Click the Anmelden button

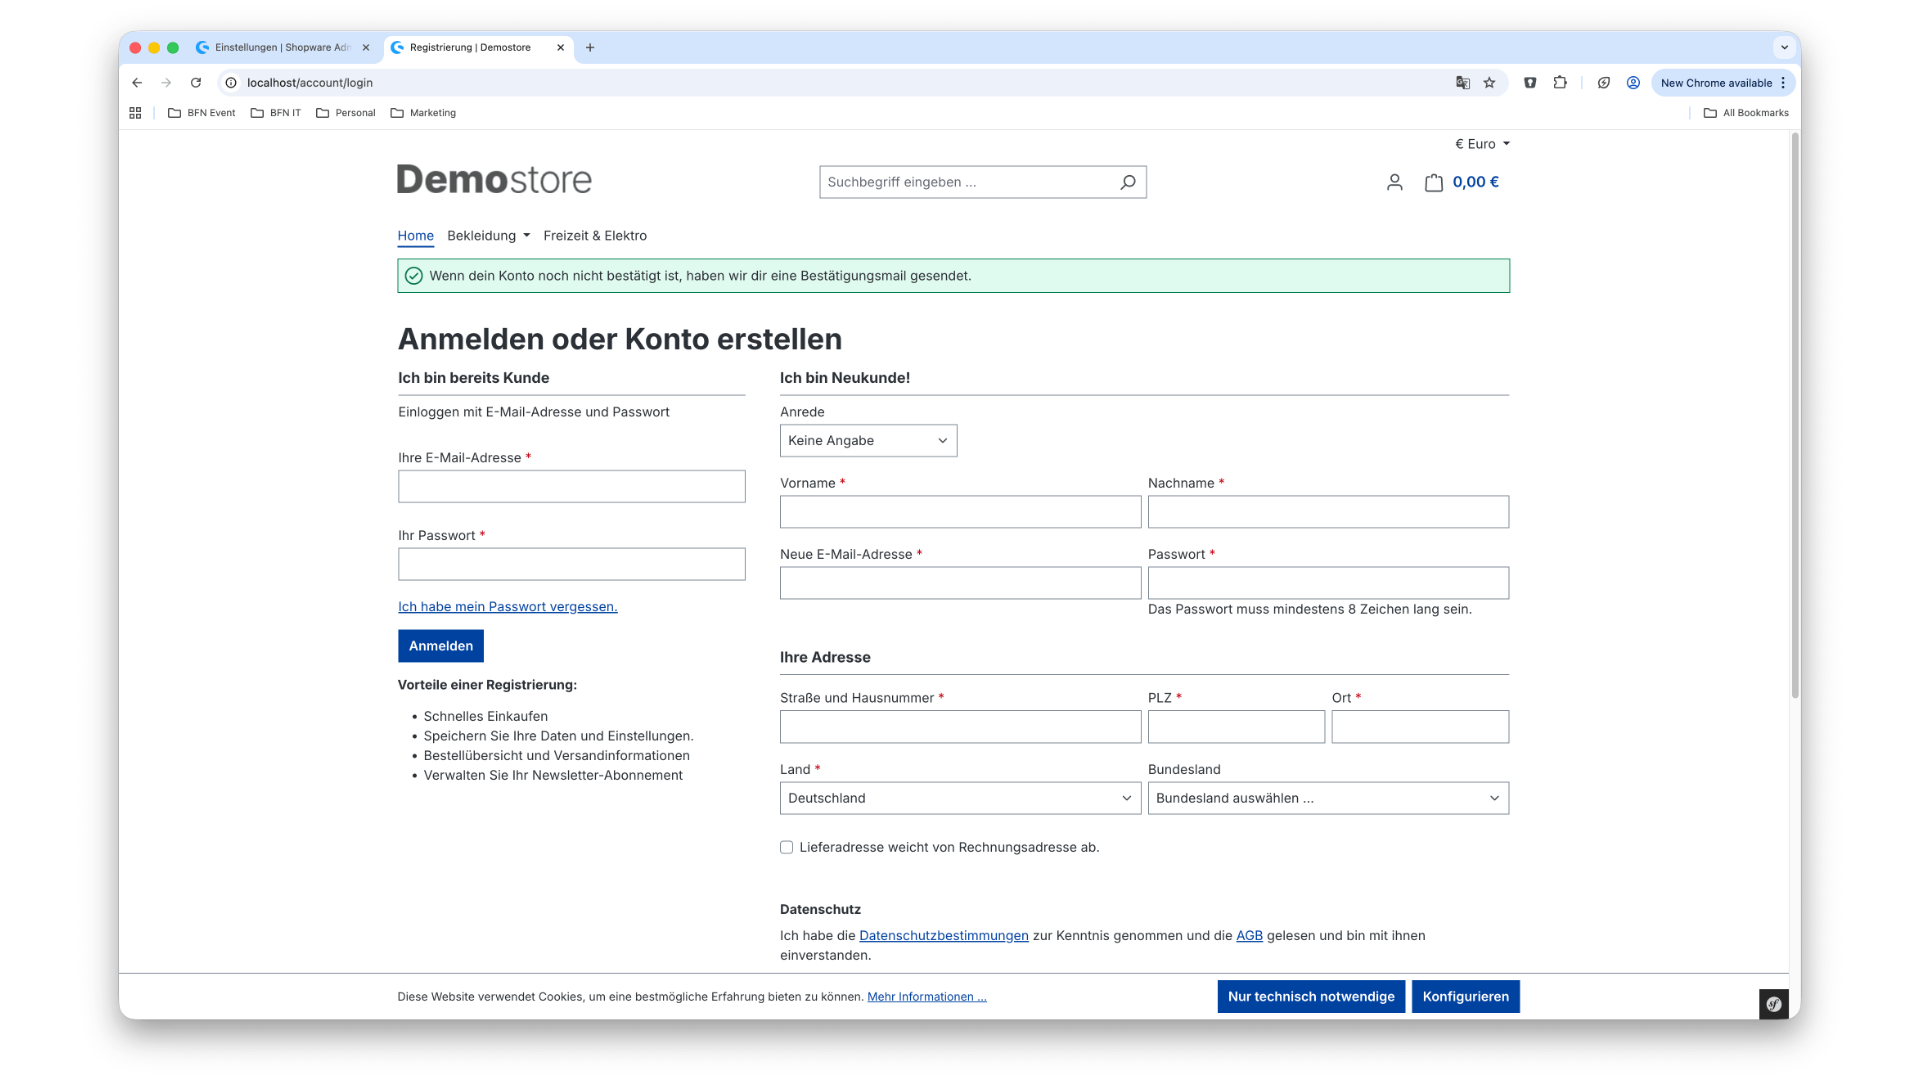tap(441, 646)
